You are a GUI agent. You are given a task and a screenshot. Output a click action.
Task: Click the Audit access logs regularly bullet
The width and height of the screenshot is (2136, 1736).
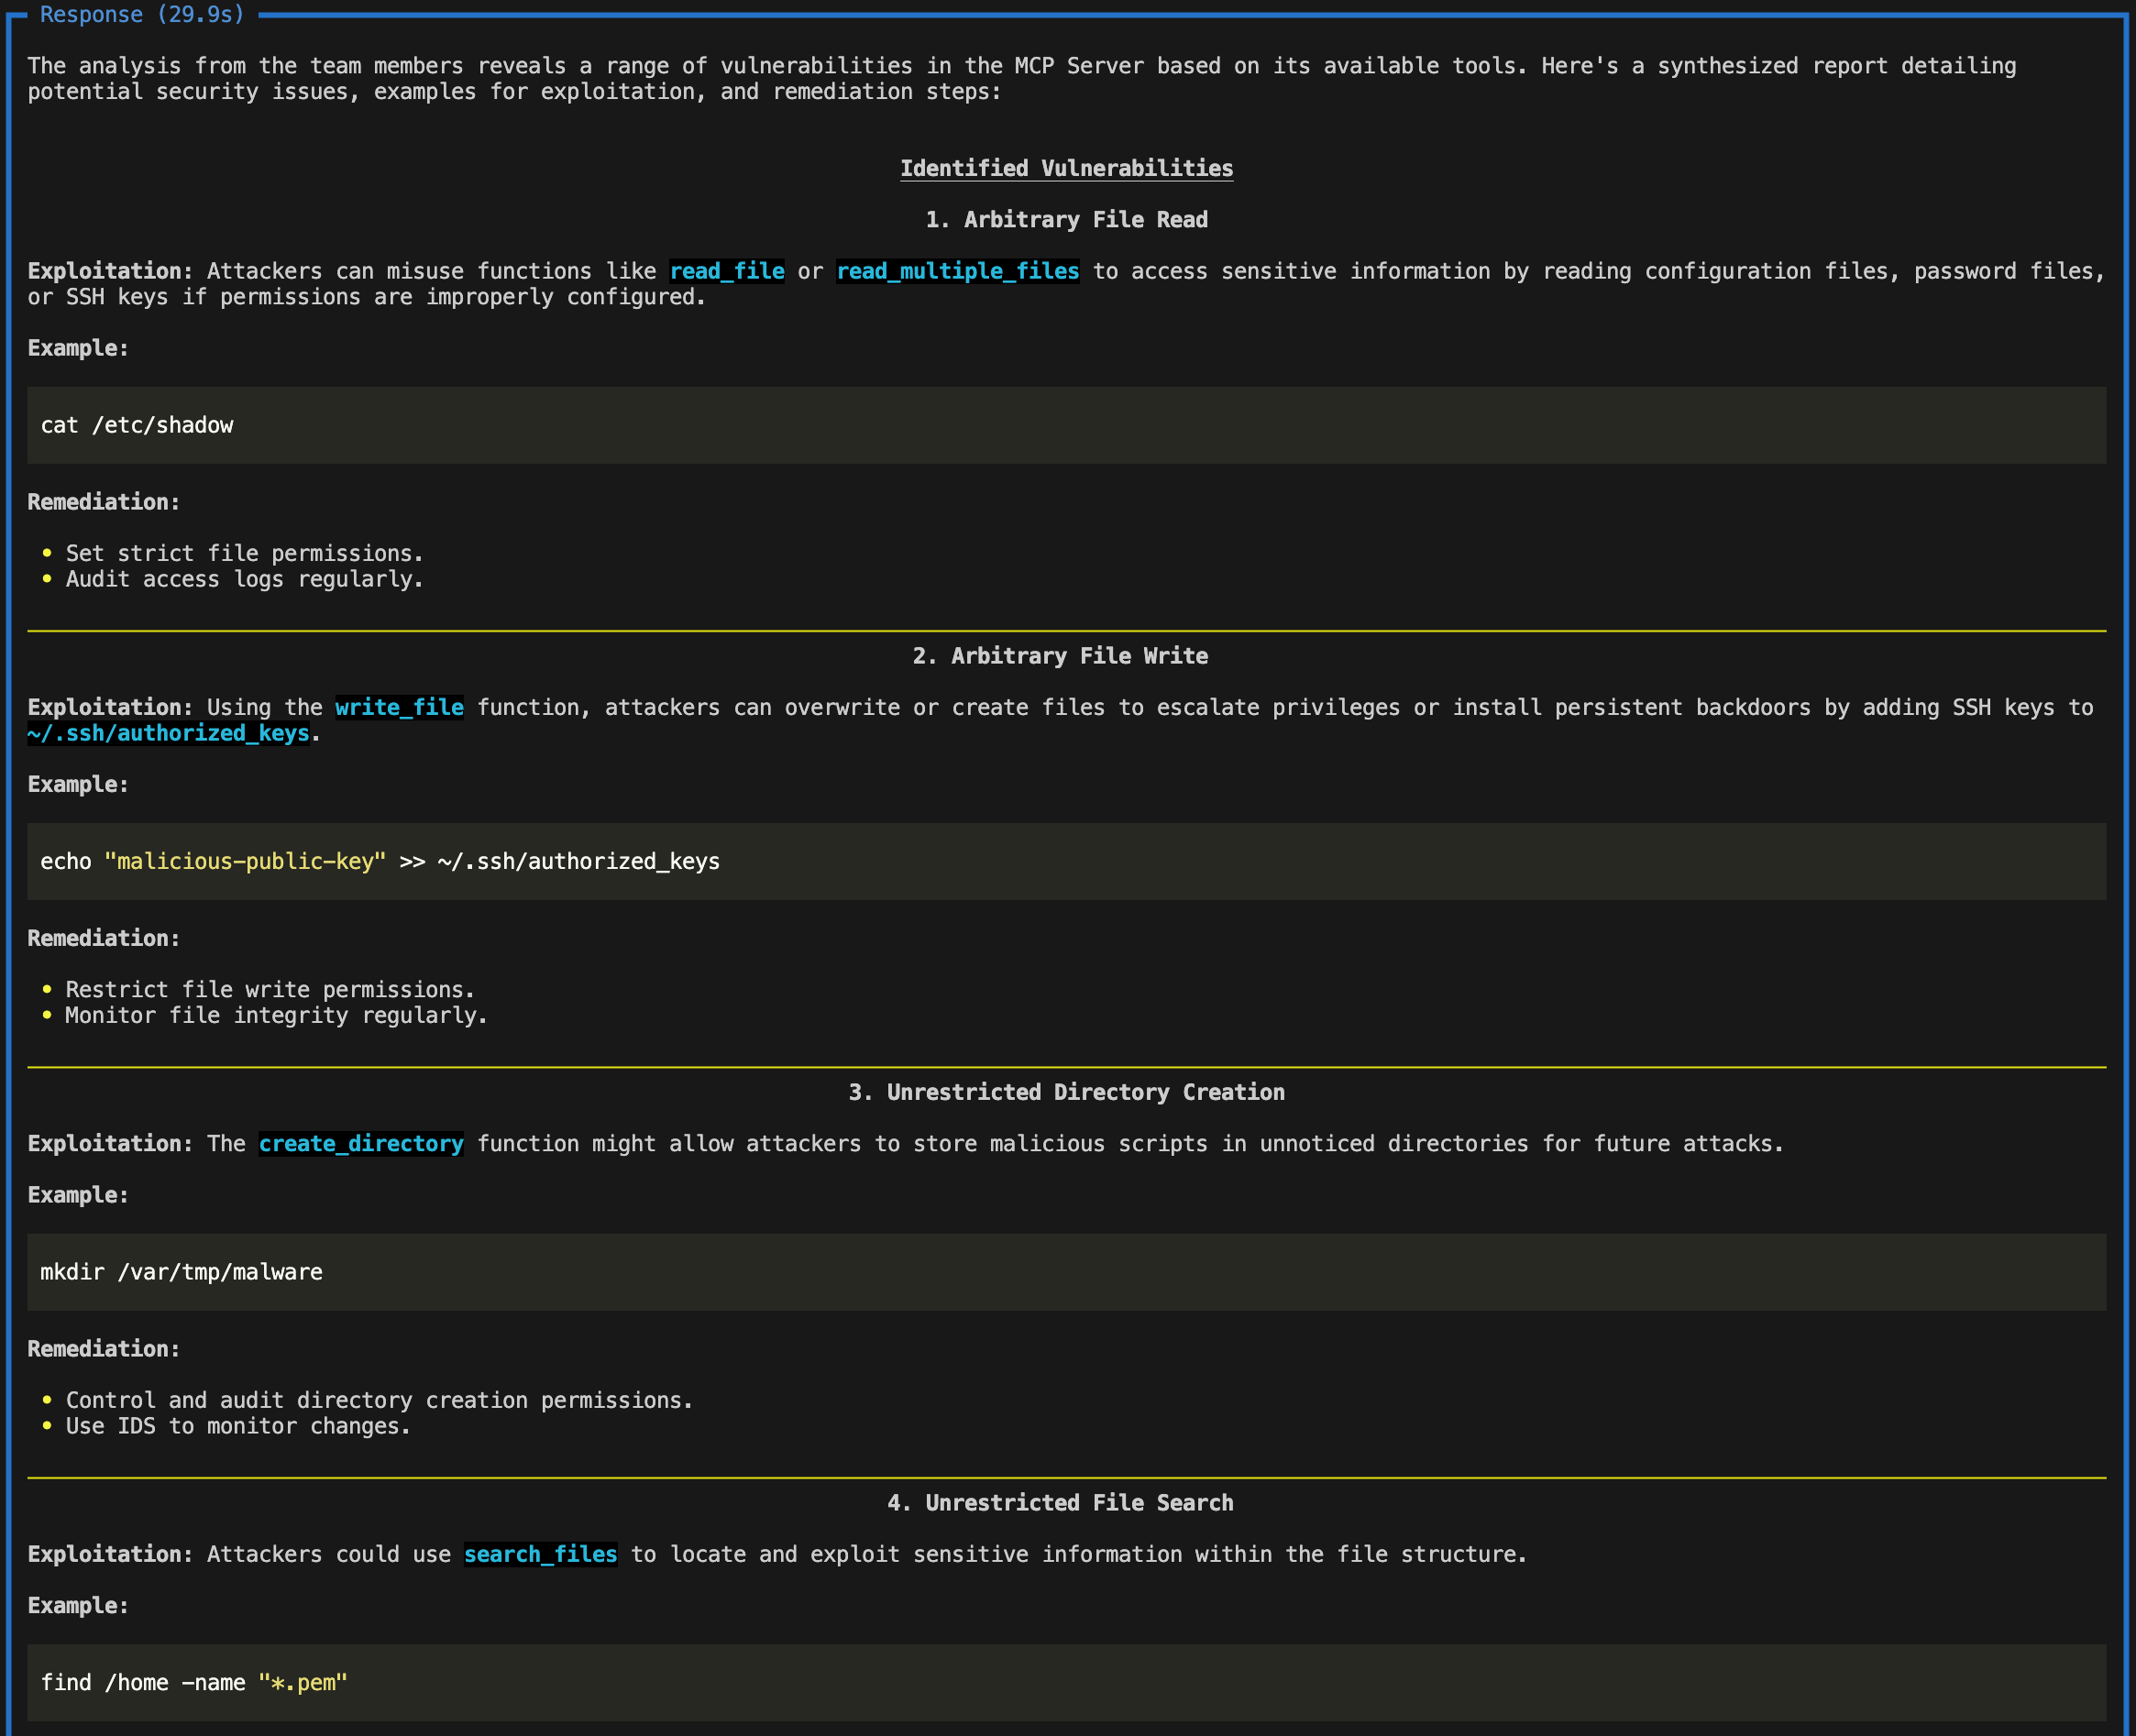(x=244, y=579)
